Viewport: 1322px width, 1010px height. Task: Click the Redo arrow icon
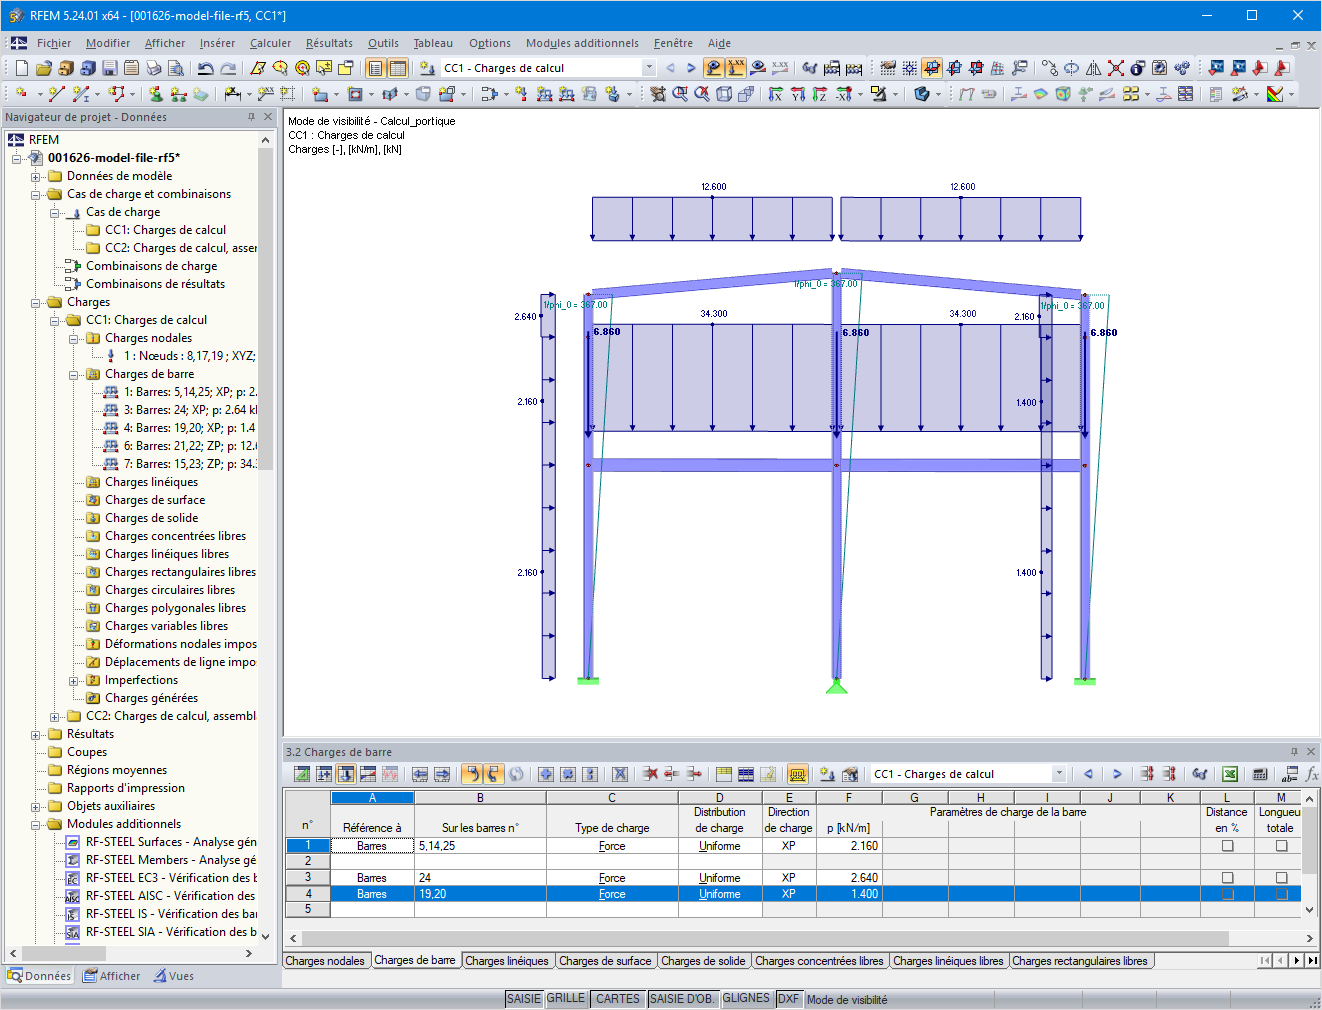[x=228, y=68]
